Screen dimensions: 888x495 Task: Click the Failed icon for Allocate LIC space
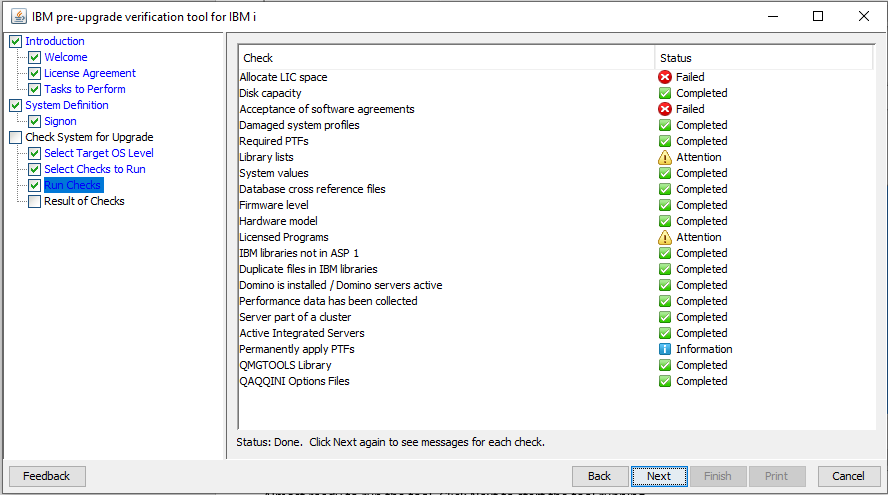point(665,77)
